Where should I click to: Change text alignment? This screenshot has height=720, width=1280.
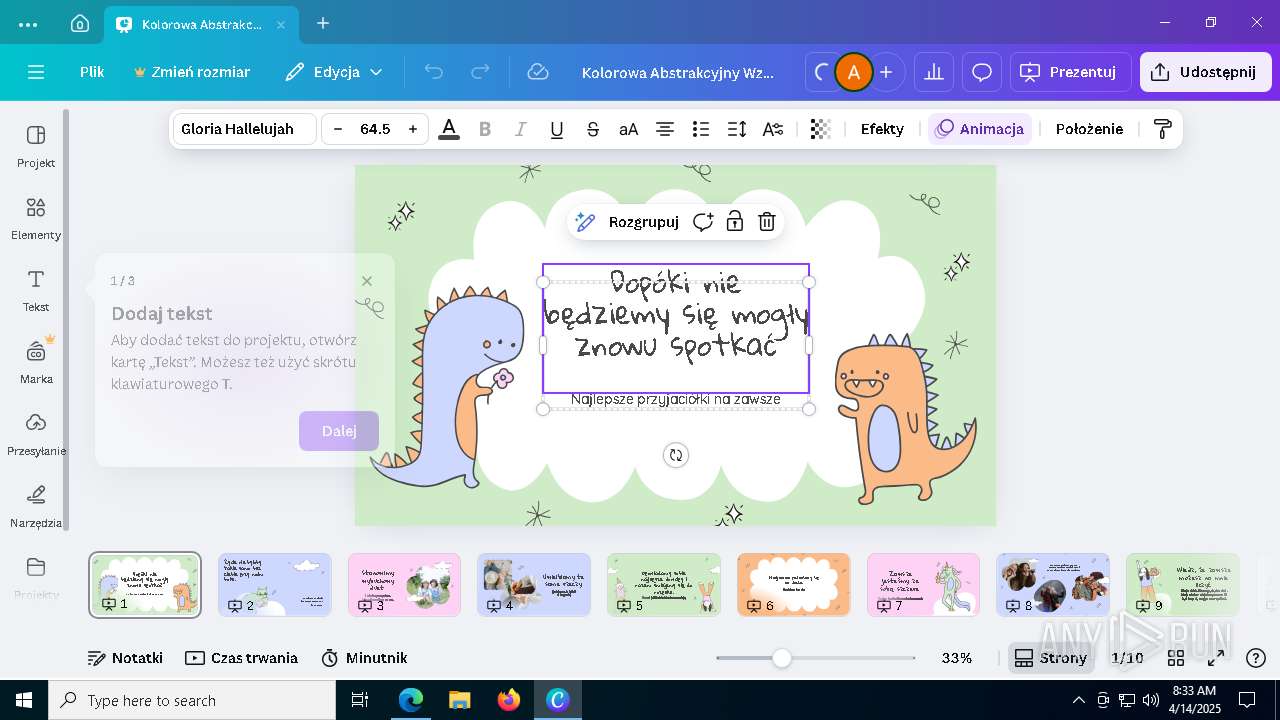(x=665, y=129)
